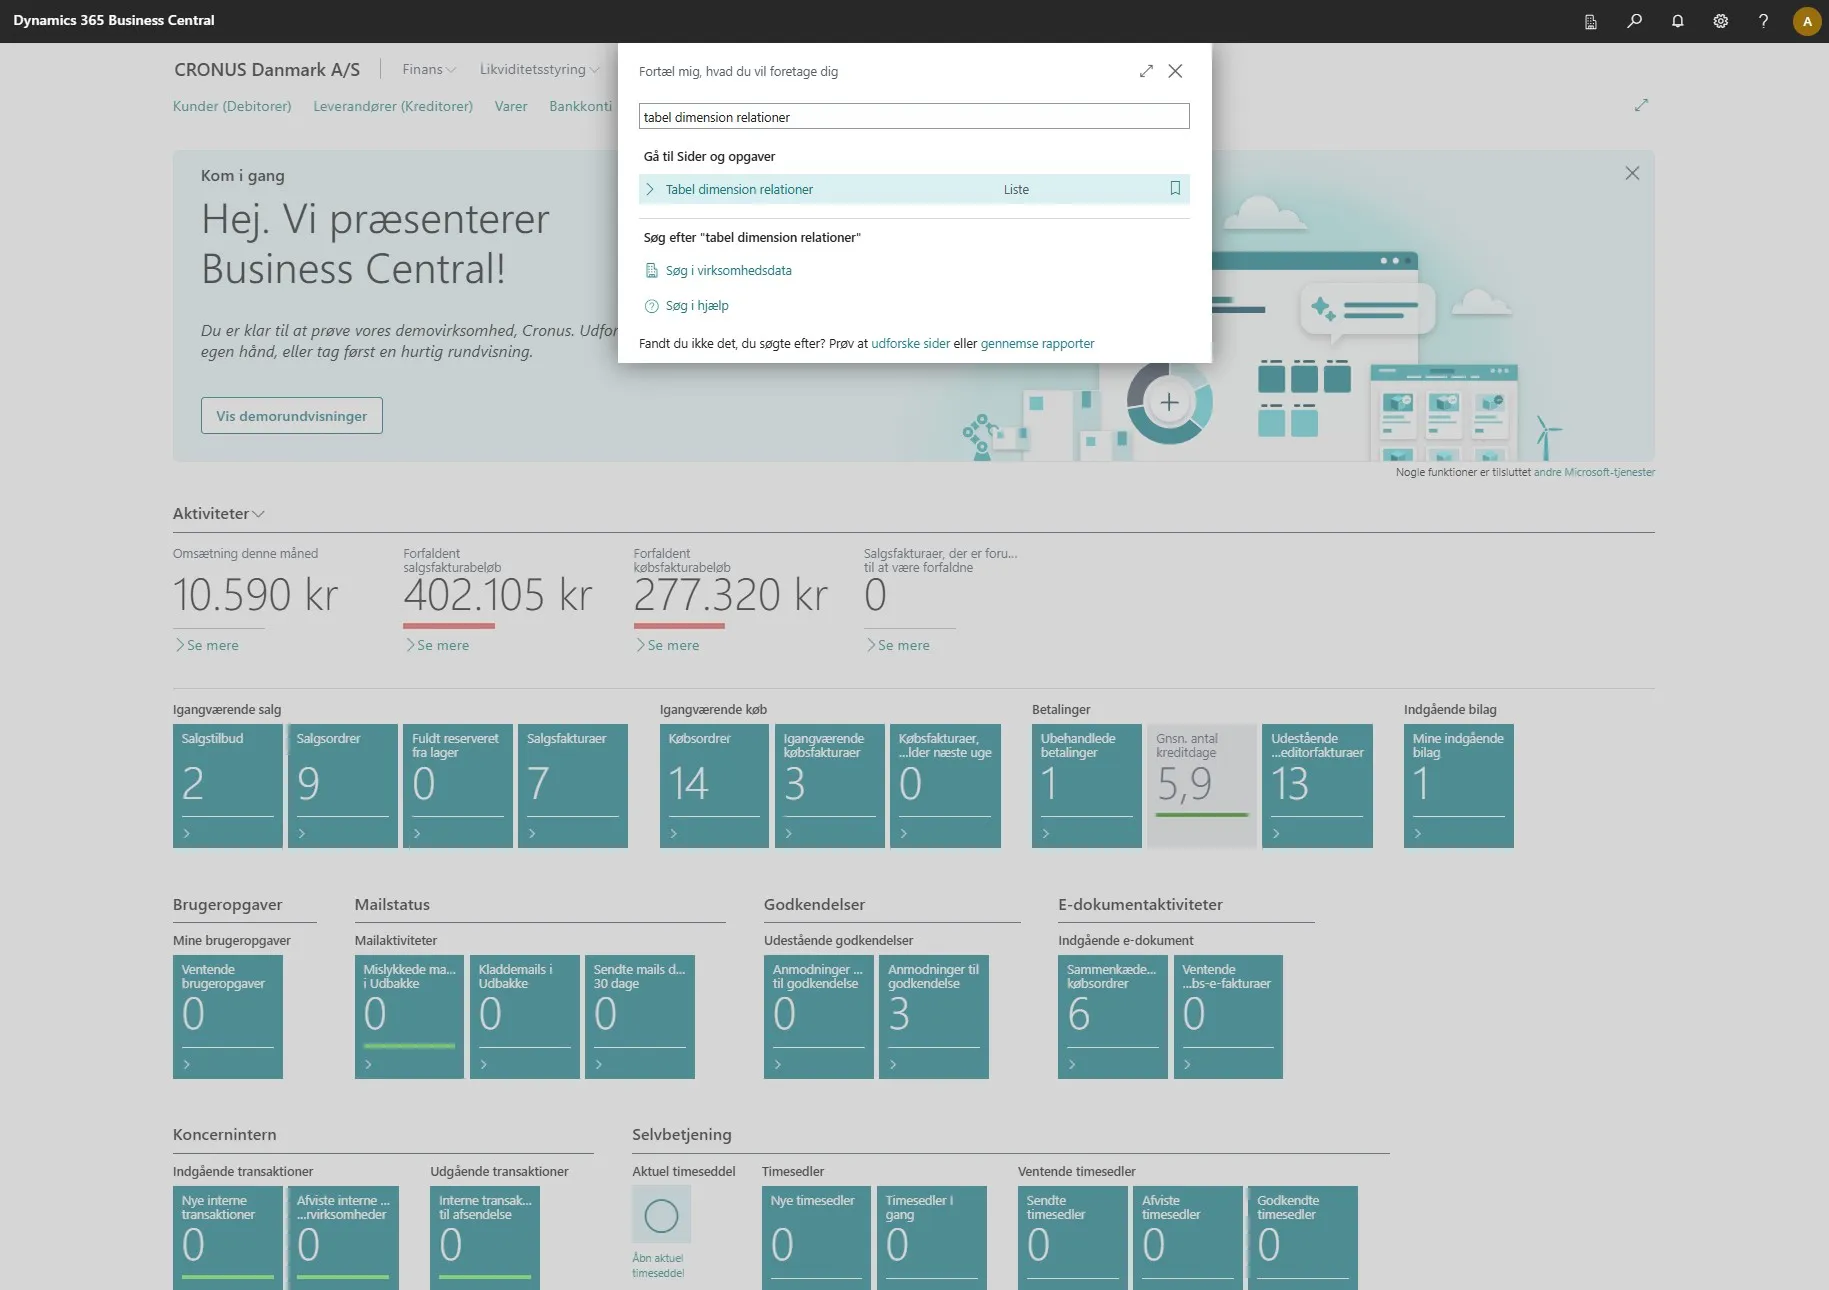Click the 277.320 kr overdue purchase amount
The height and width of the screenshot is (1290, 1829).
click(731, 595)
